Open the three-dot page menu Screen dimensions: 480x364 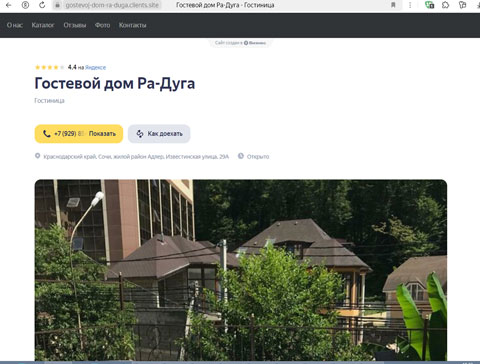click(410, 5)
